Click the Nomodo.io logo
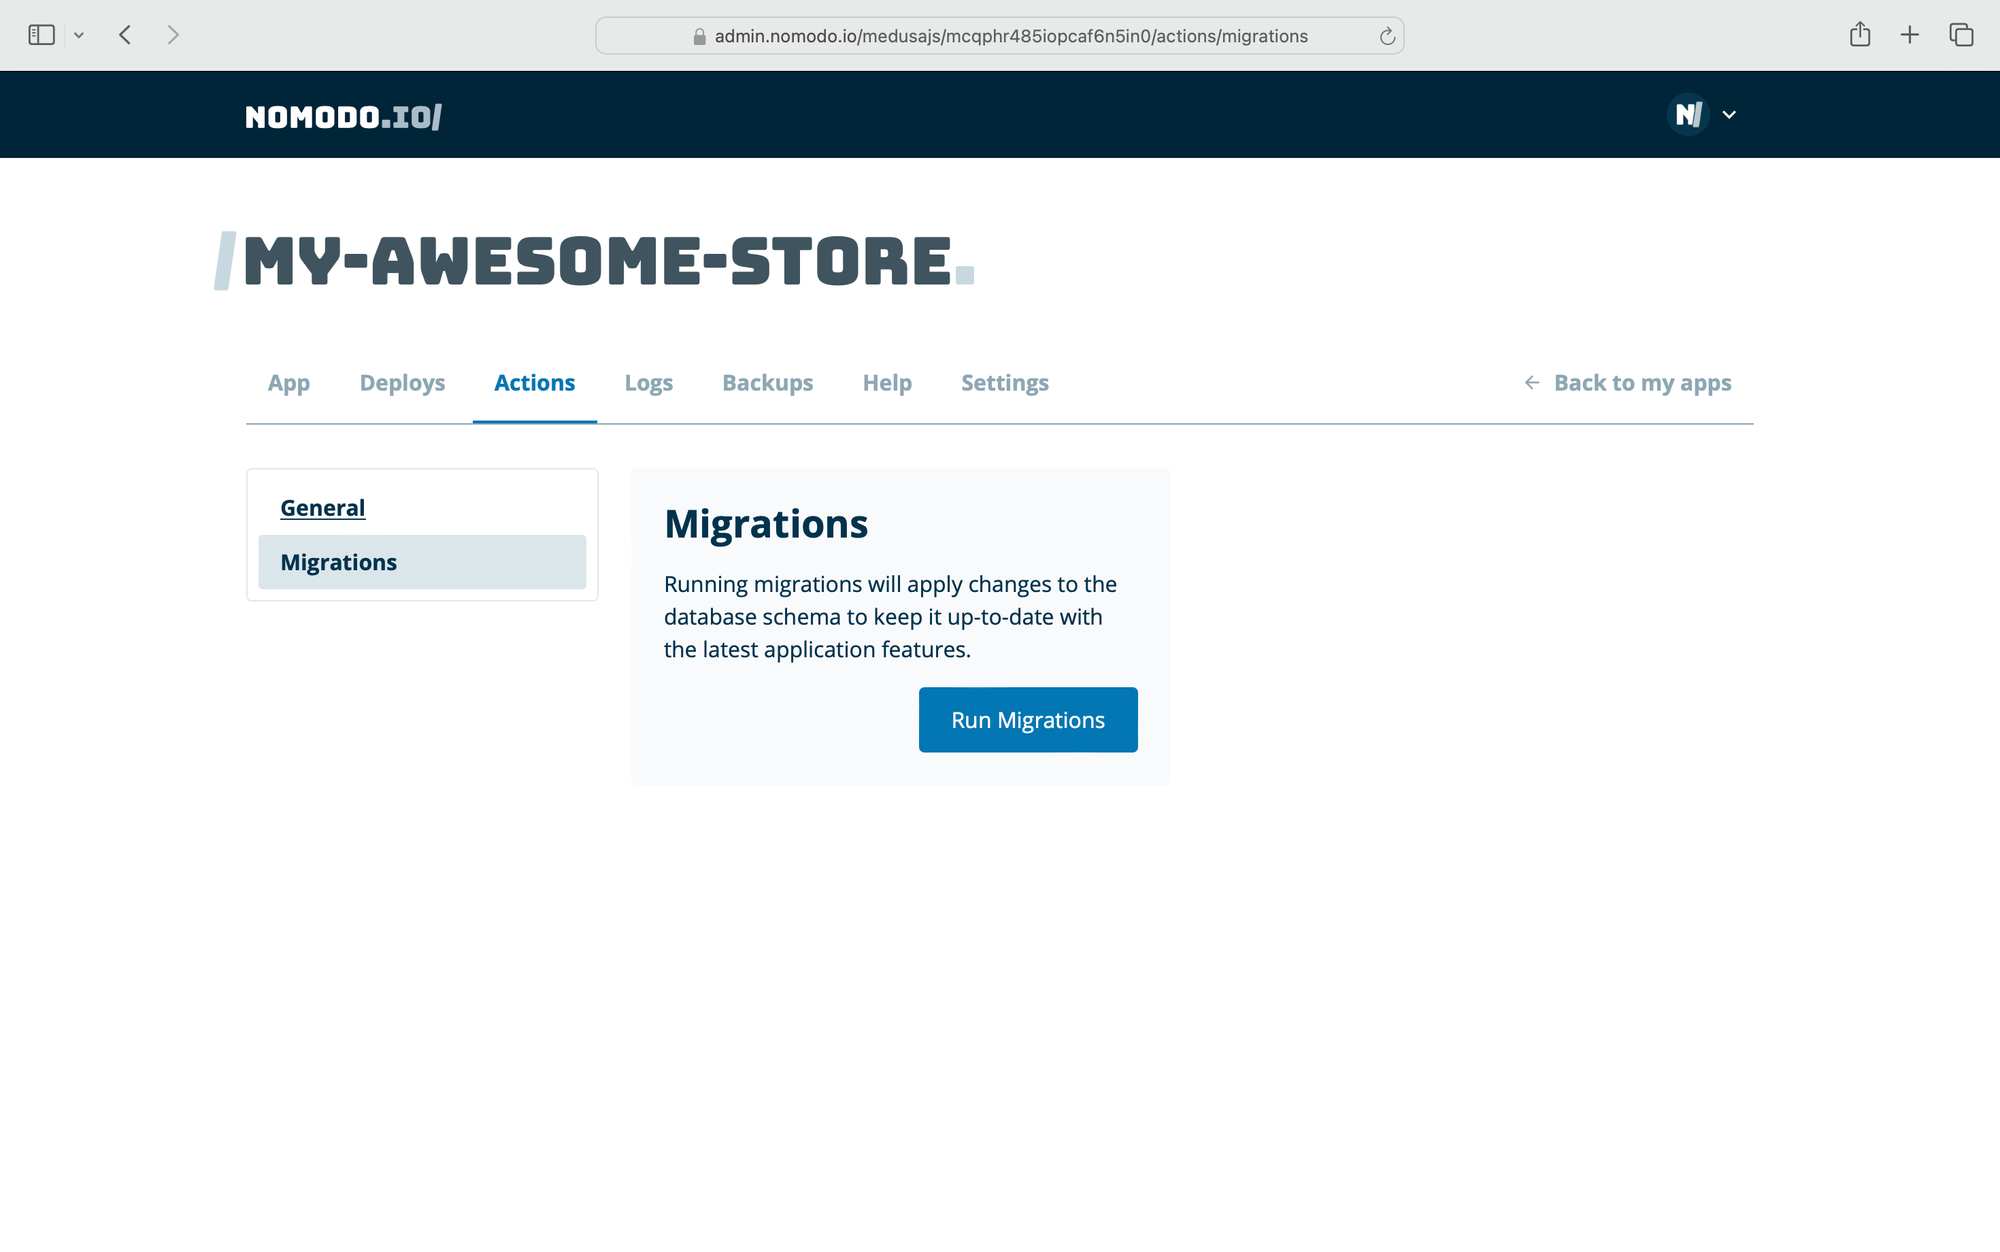 click(343, 117)
